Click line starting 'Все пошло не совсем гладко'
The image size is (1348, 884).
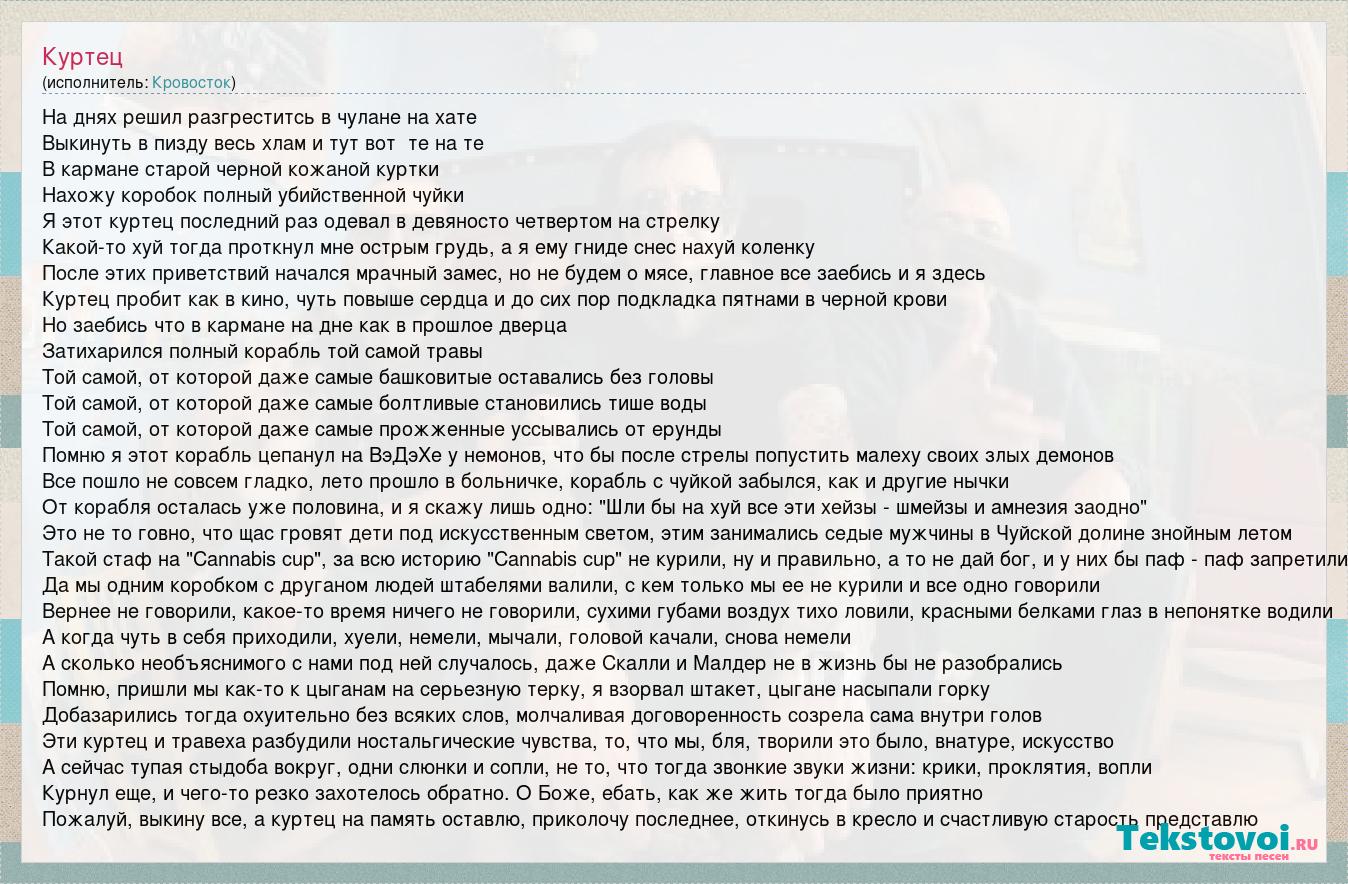click(x=525, y=481)
